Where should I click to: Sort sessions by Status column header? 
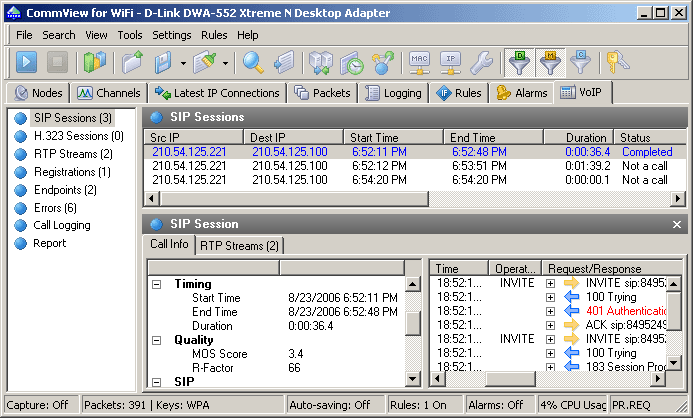pos(650,137)
